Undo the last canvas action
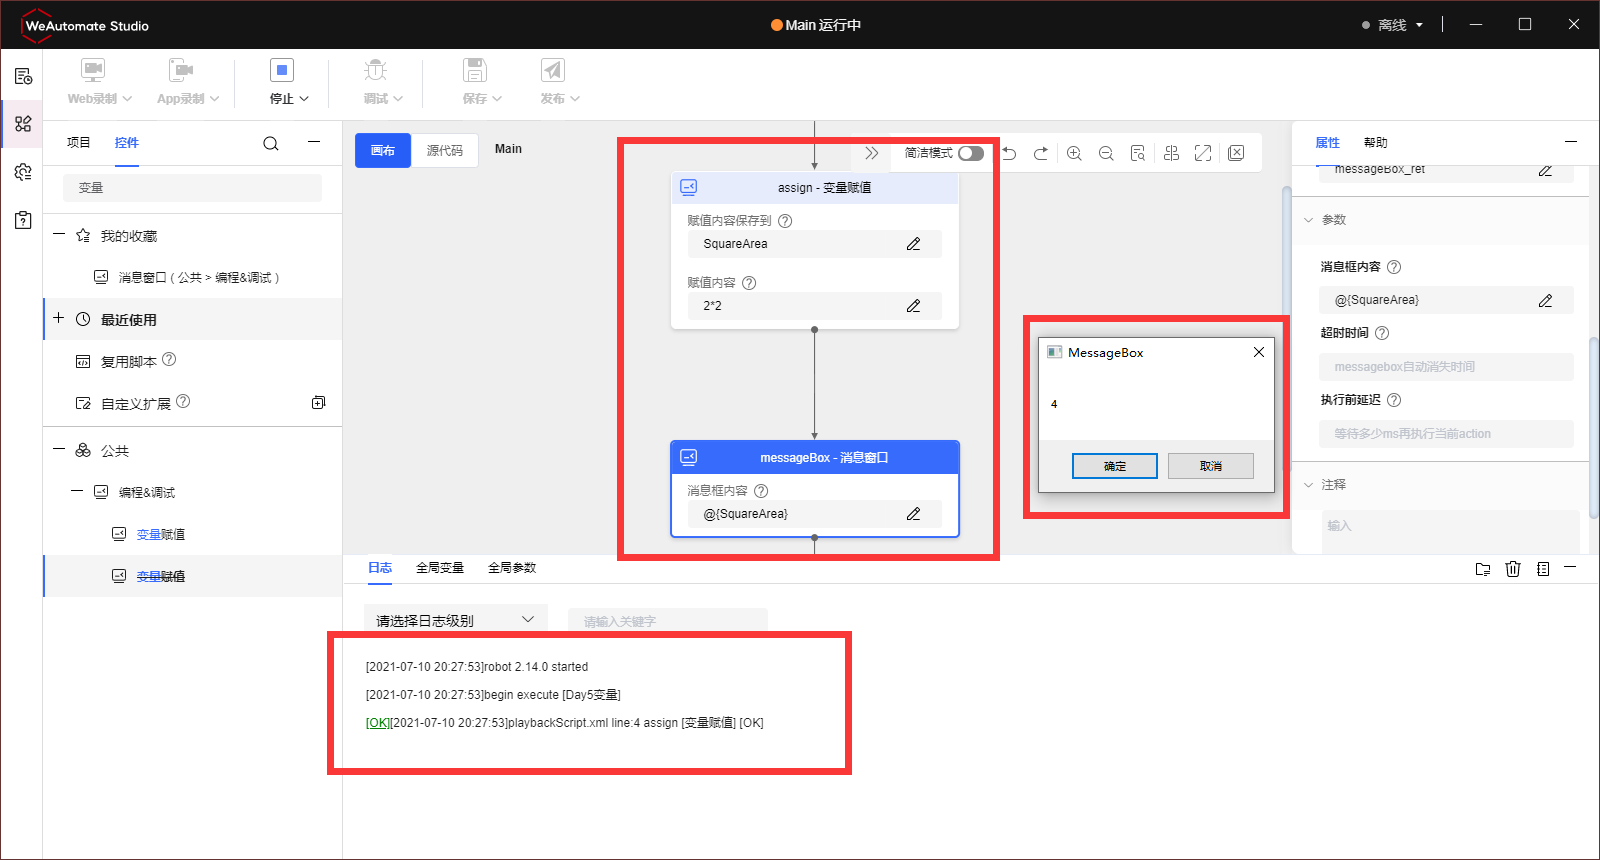The image size is (1600, 860). (1010, 153)
